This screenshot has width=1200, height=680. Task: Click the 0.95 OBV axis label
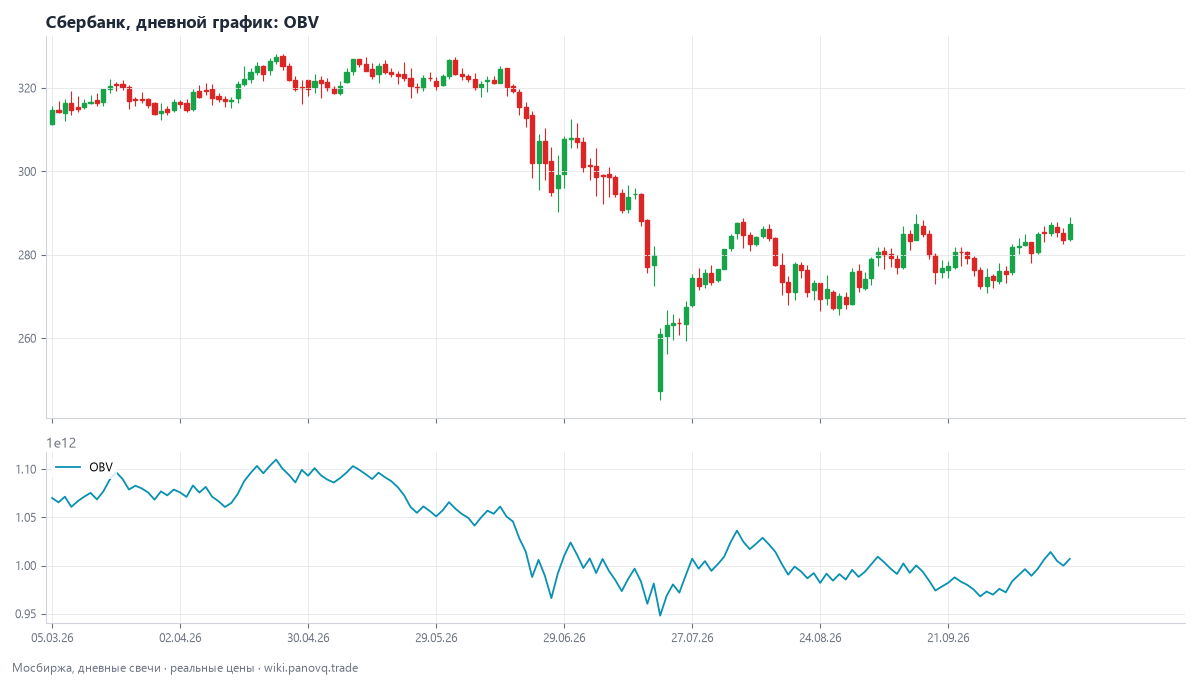point(27,614)
